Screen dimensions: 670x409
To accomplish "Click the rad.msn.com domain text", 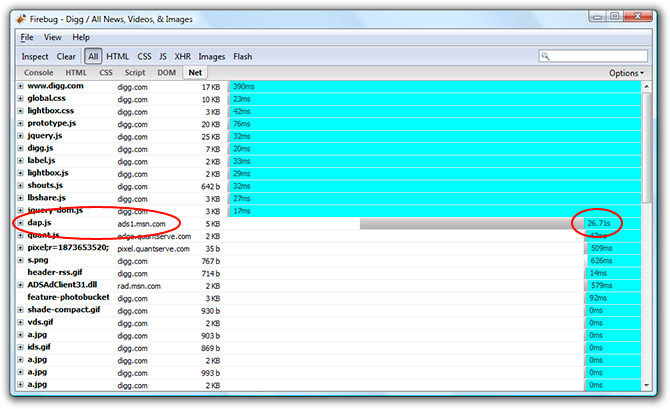I will [139, 286].
